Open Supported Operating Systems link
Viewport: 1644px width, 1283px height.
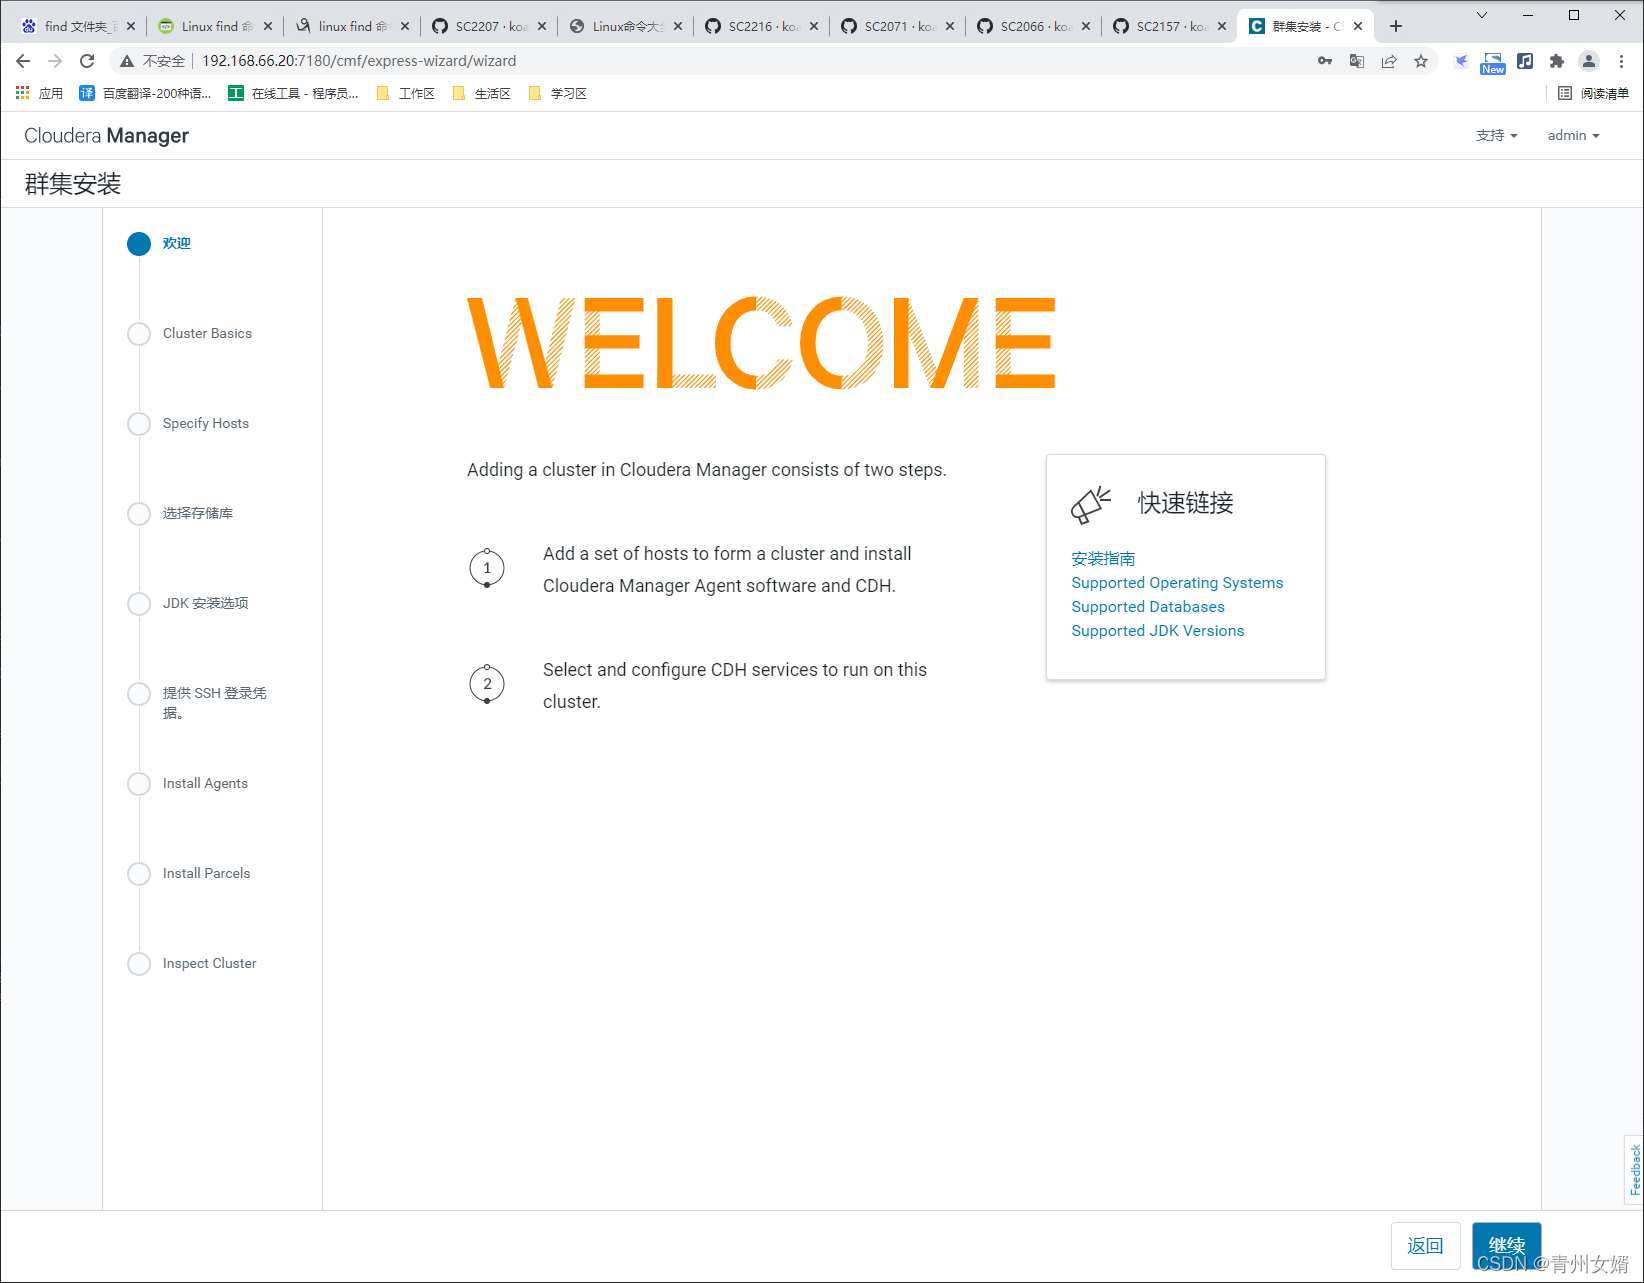coord(1177,582)
